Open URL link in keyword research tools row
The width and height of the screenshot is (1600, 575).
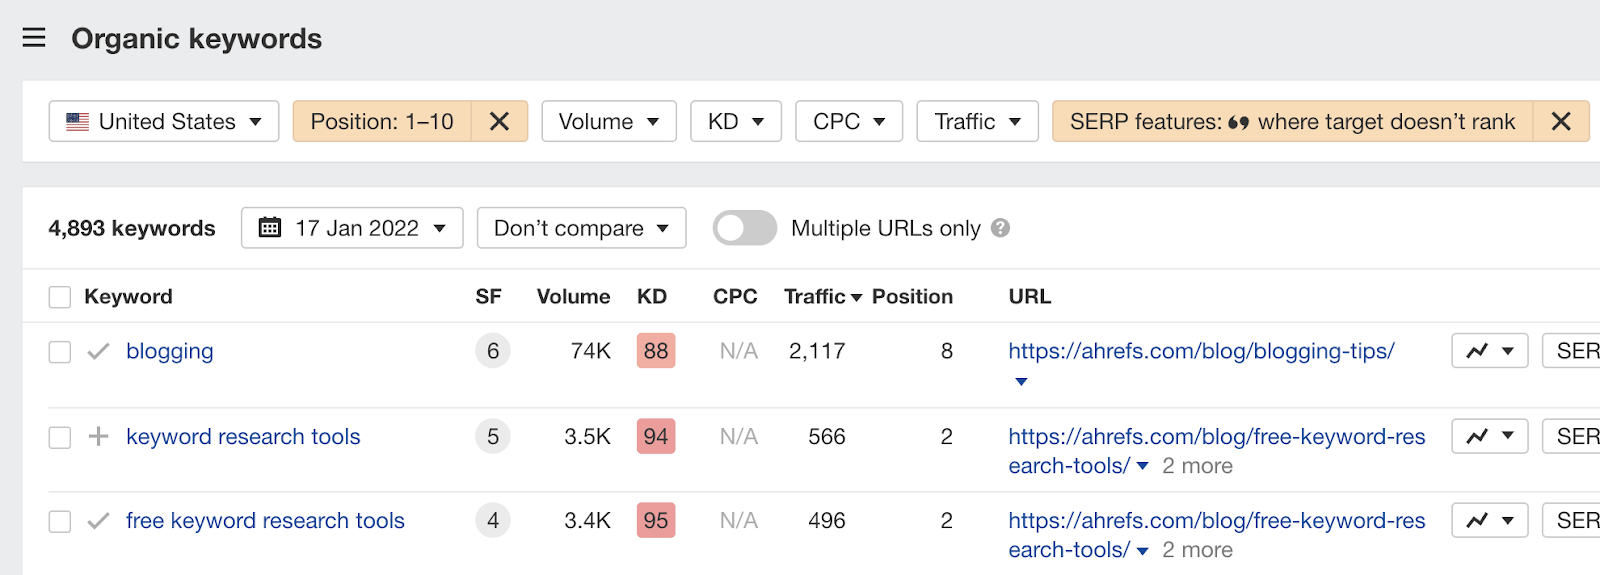coord(1216,450)
